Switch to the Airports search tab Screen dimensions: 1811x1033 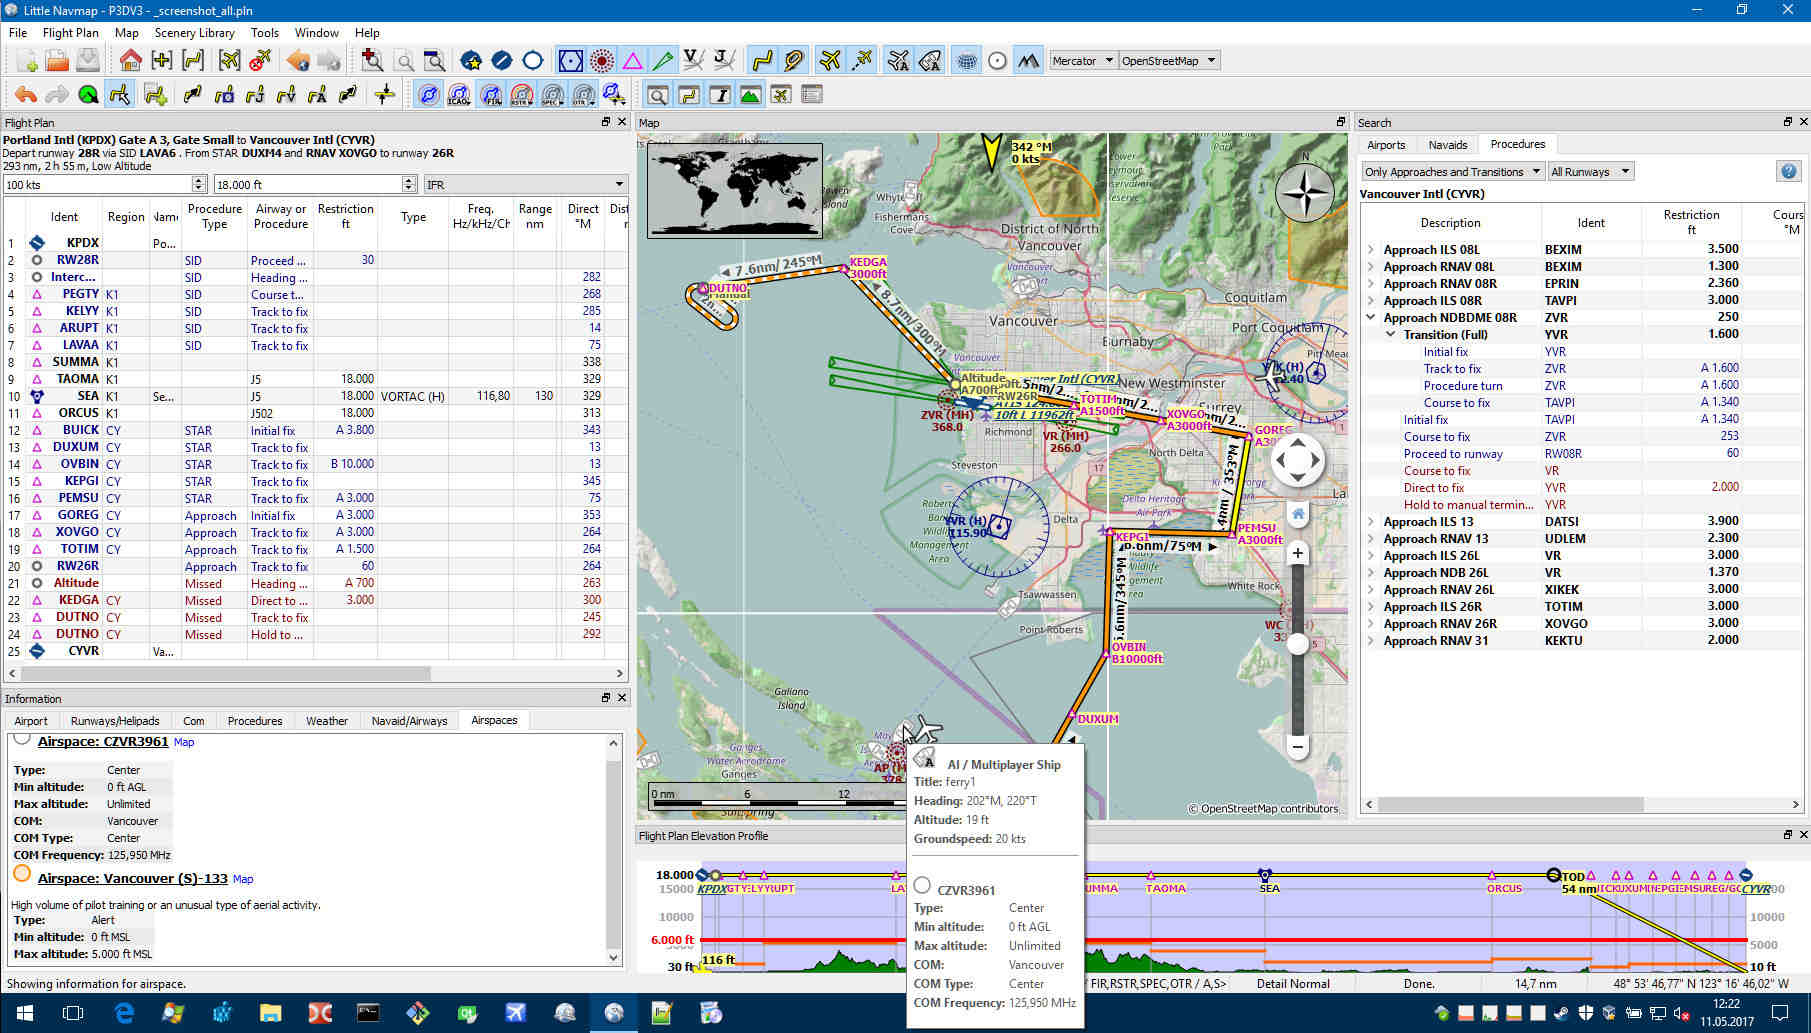[x=1386, y=145]
